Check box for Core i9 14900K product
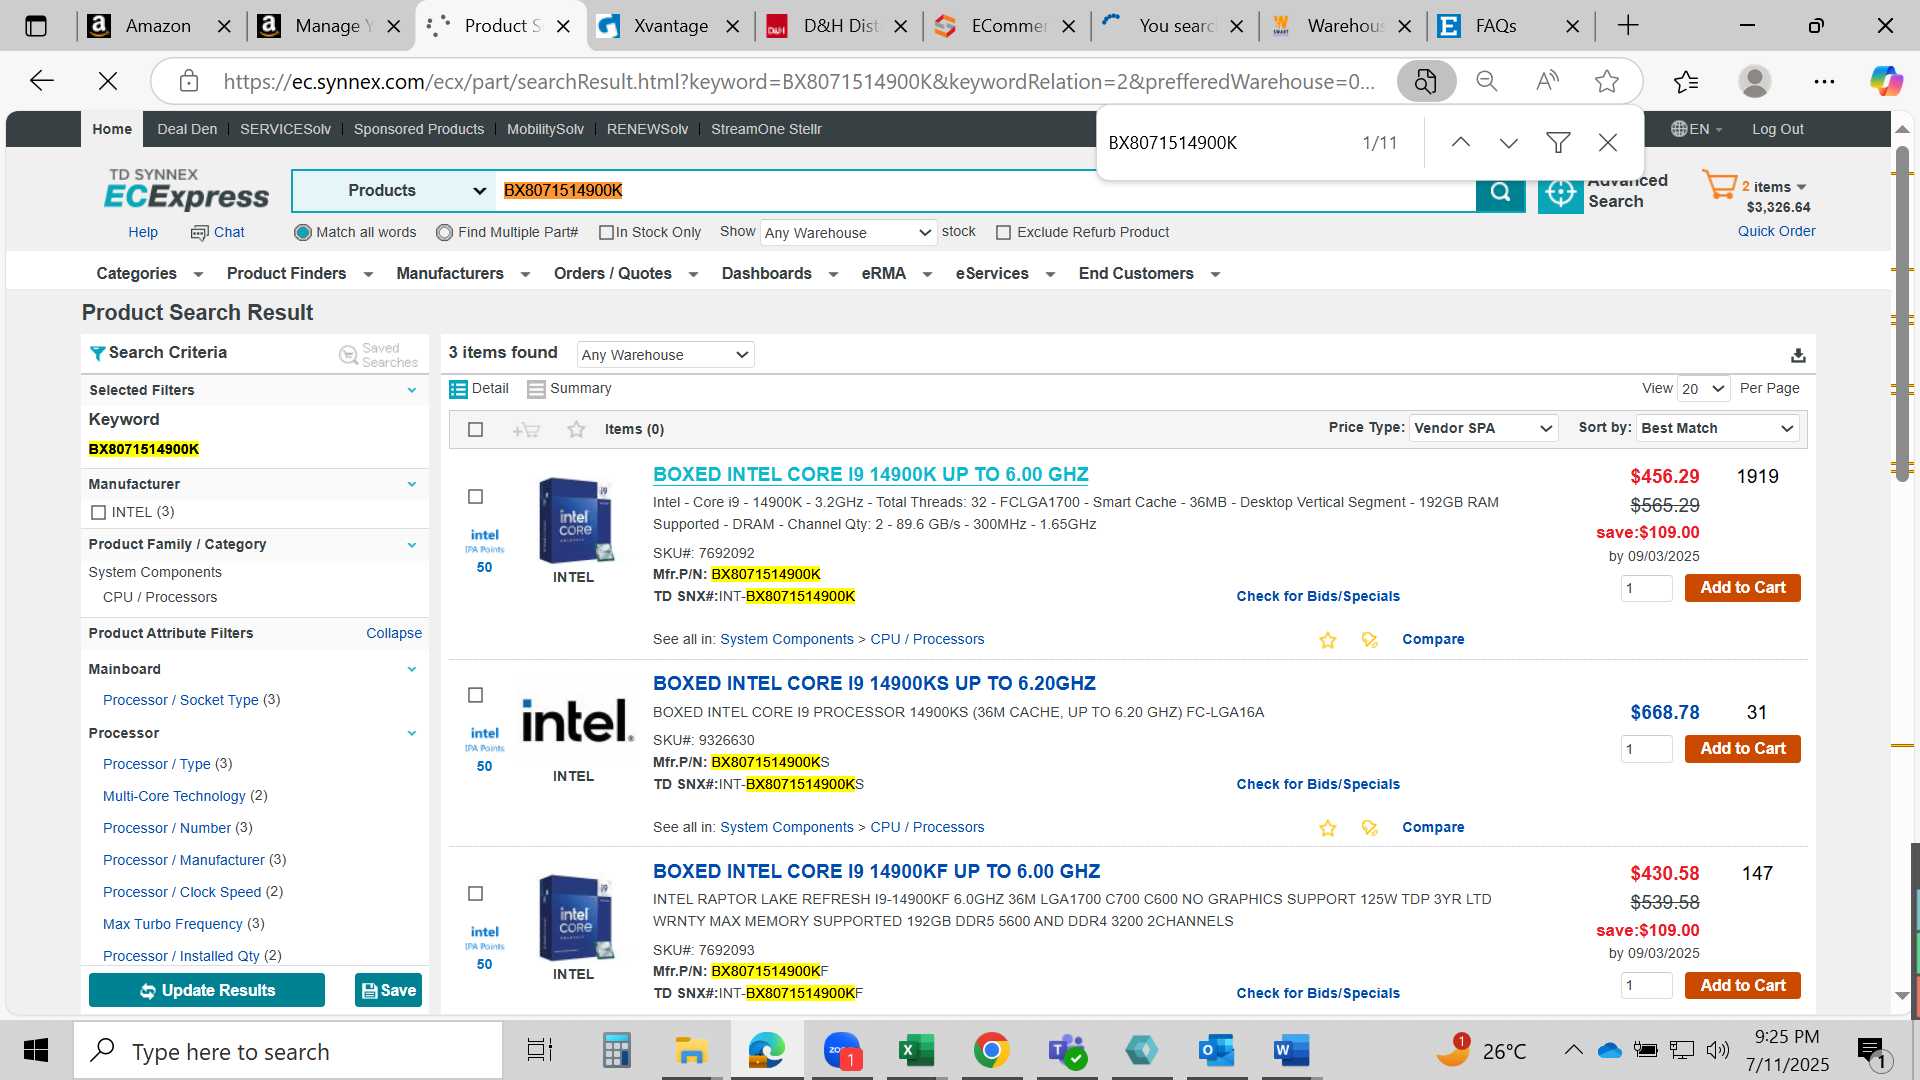This screenshot has width=1920, height=1080. (475, 497)
